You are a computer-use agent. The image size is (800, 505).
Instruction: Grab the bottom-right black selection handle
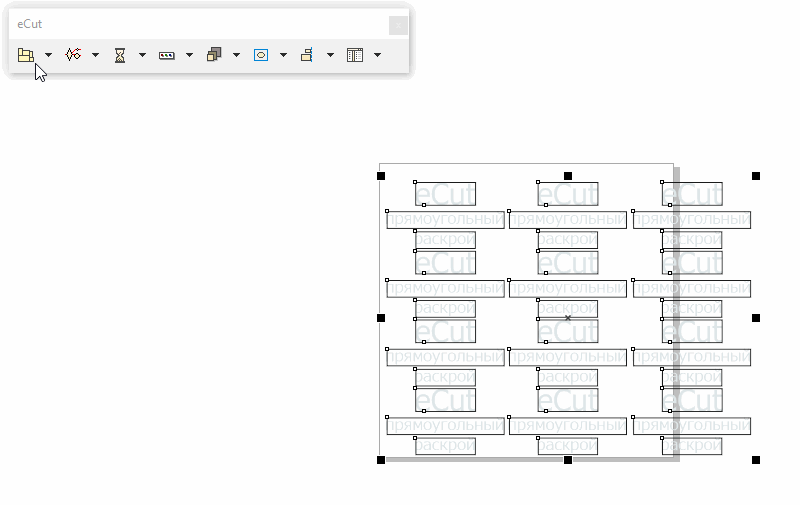[756, 460]
